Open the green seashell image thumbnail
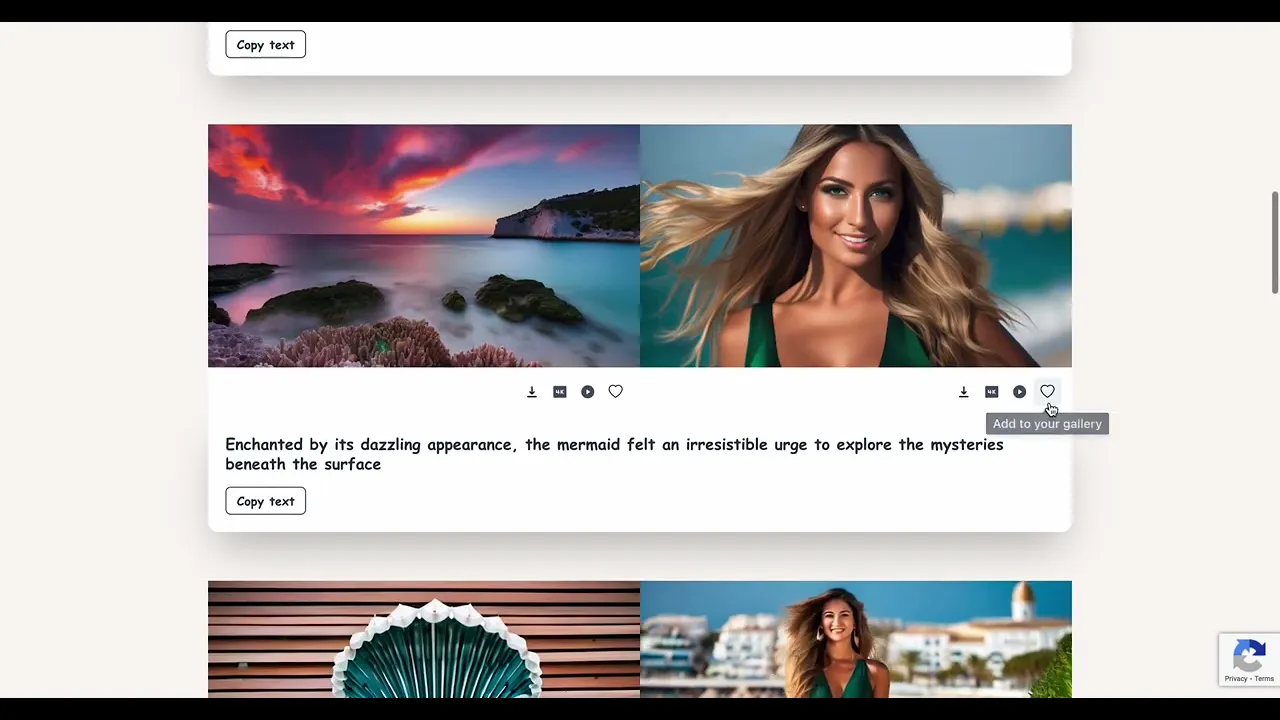The width and height of the screenshot is (1280, 720). [424, 639]
